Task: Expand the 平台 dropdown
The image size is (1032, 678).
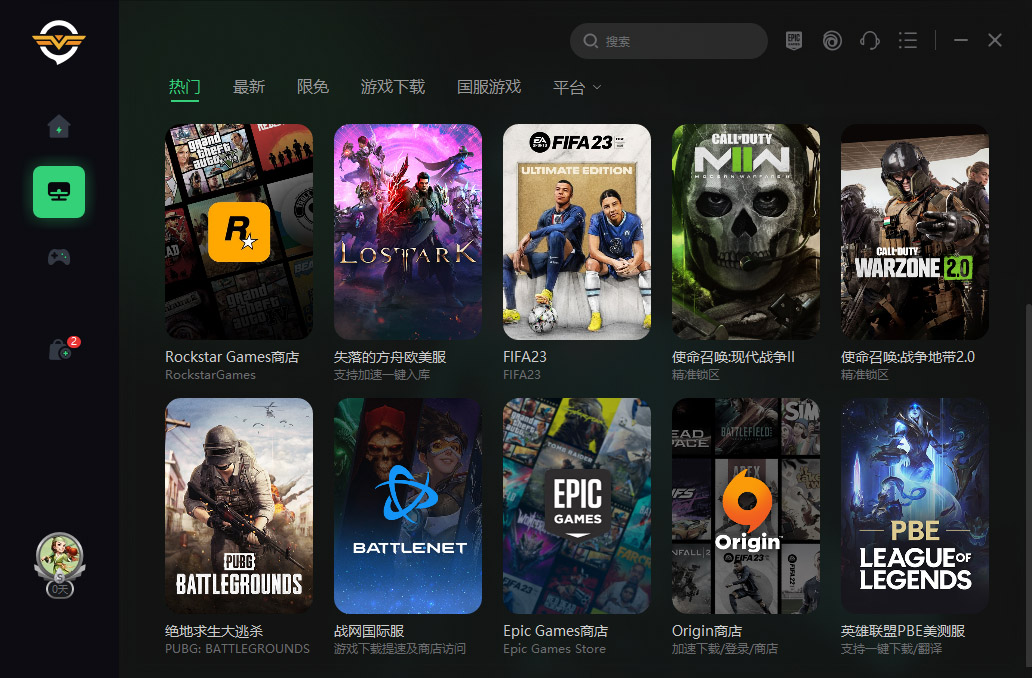Action: click(577, 87)
